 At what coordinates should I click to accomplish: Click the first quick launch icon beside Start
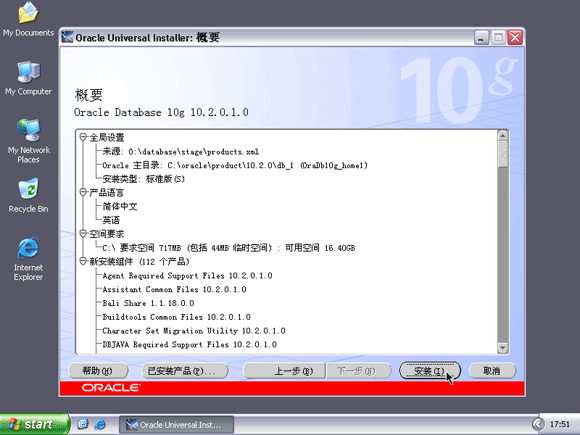[x=83, y=424]
